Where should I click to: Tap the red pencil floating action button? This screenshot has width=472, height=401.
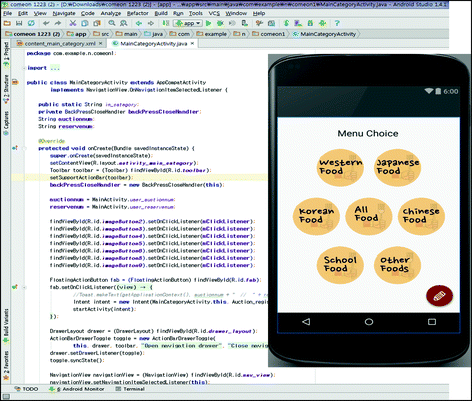pyautogui.click(x=439, y=296)
